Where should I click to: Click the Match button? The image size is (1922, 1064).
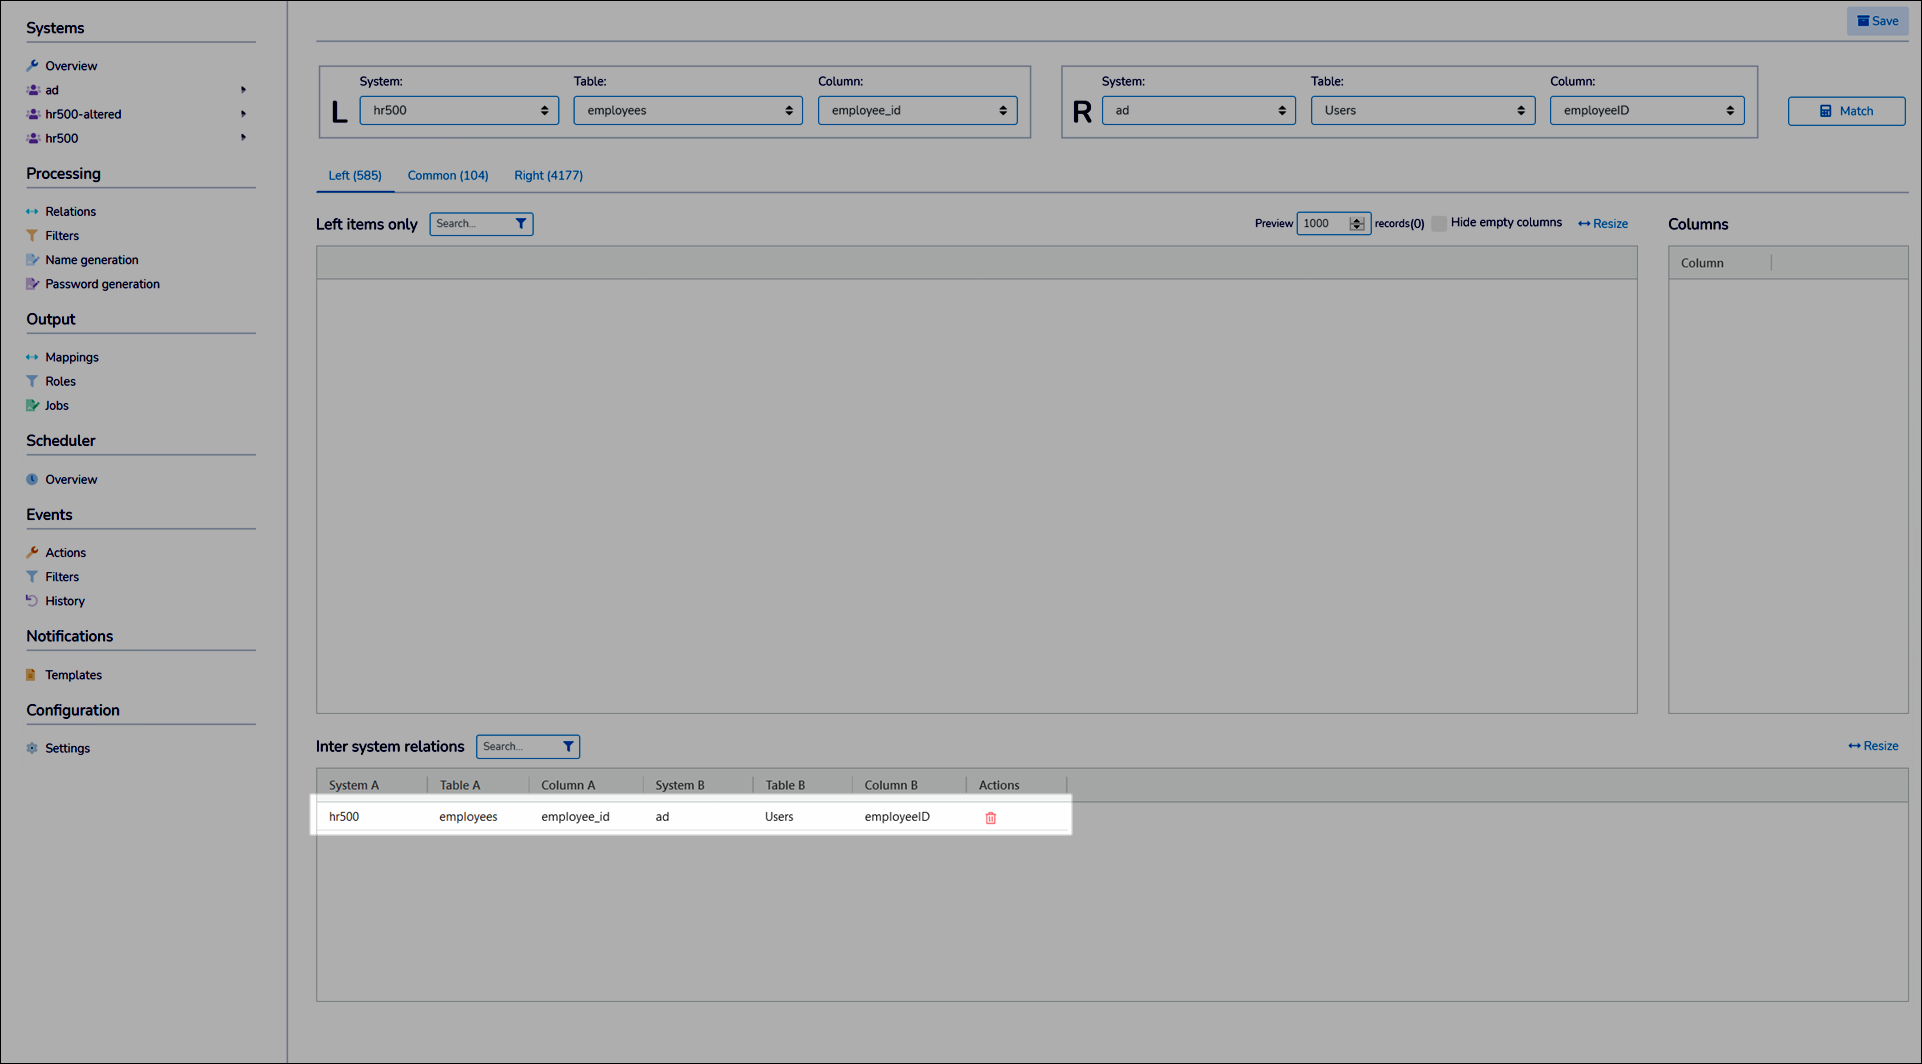tap(1845, 111)
